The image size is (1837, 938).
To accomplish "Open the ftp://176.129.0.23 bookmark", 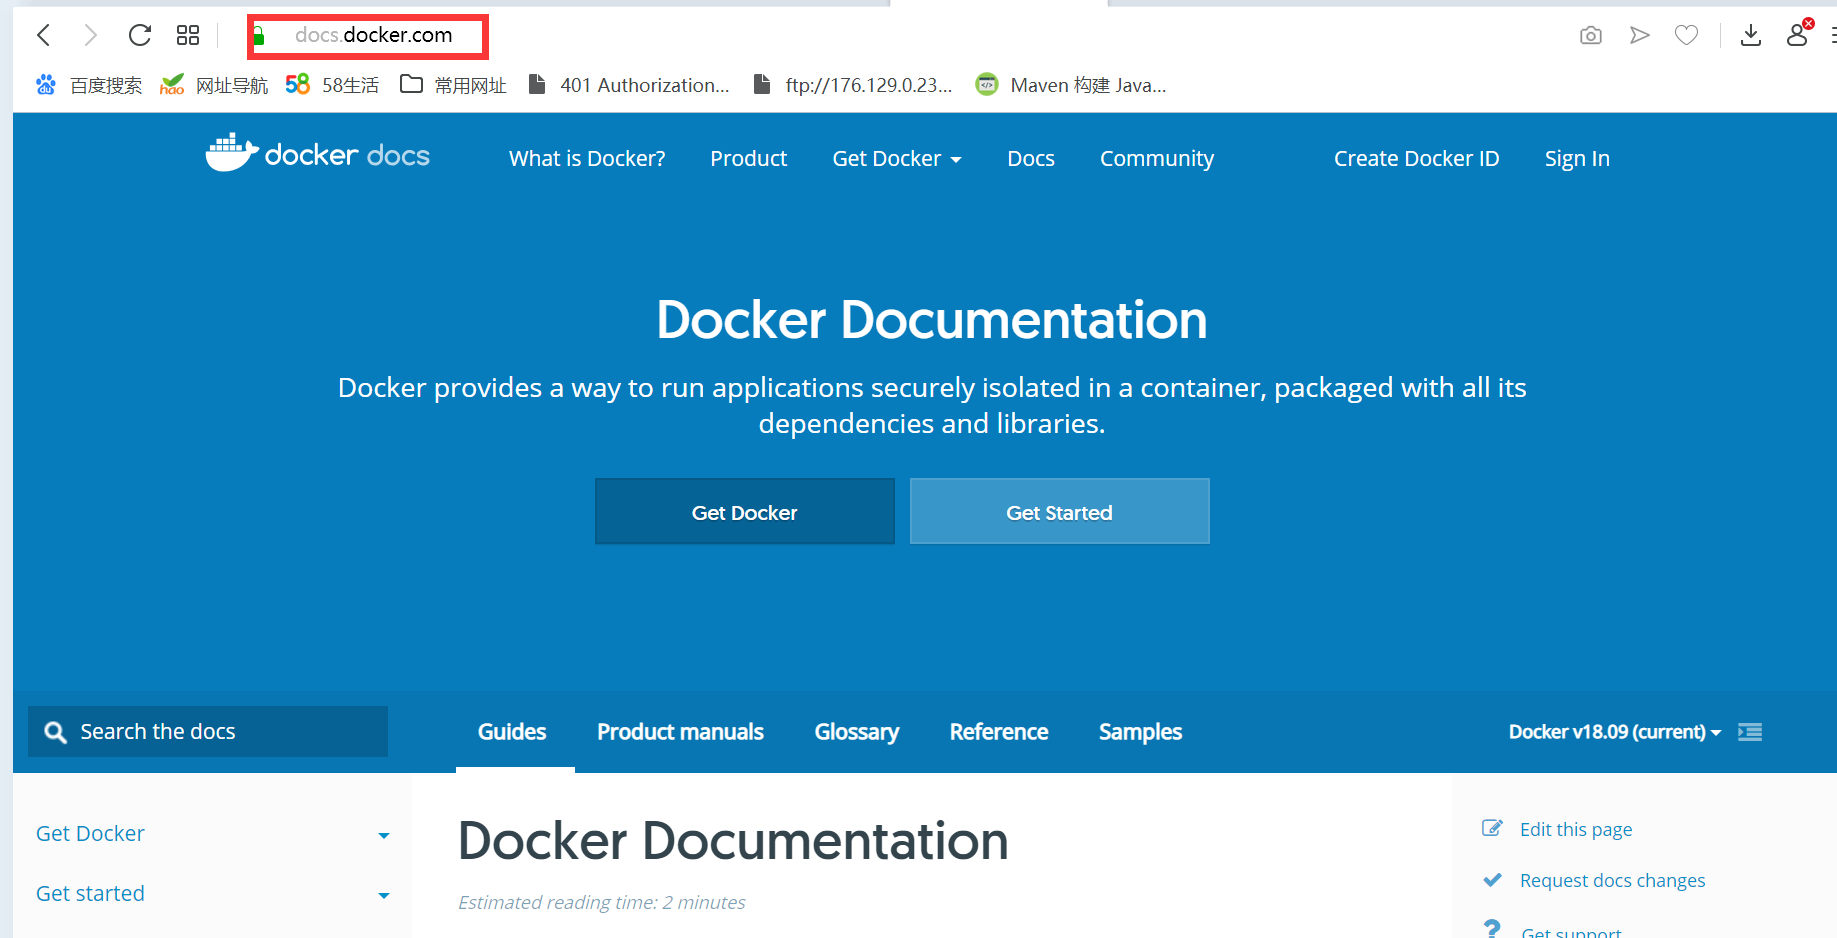I will point(853,85).
